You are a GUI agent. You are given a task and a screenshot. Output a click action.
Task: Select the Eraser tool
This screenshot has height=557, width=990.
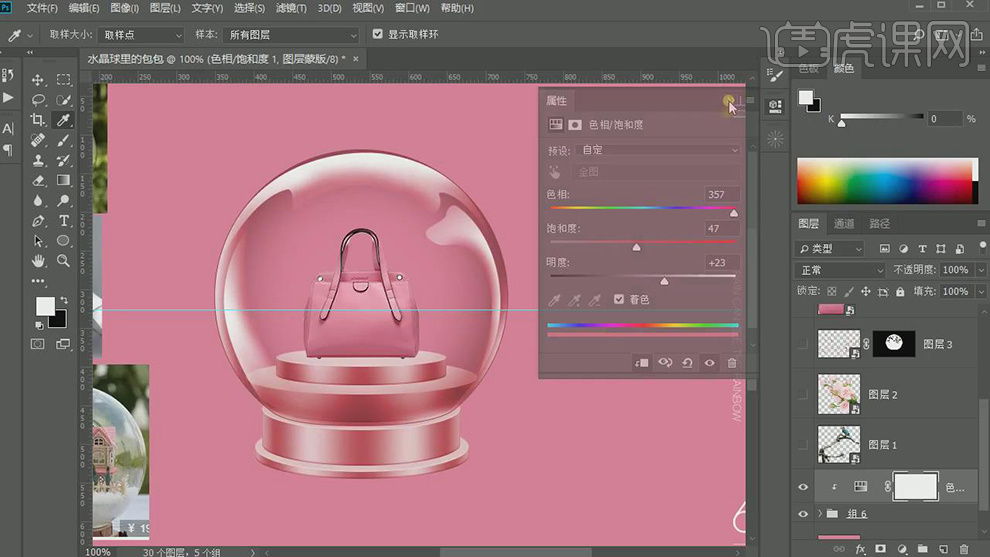[38, 180]
